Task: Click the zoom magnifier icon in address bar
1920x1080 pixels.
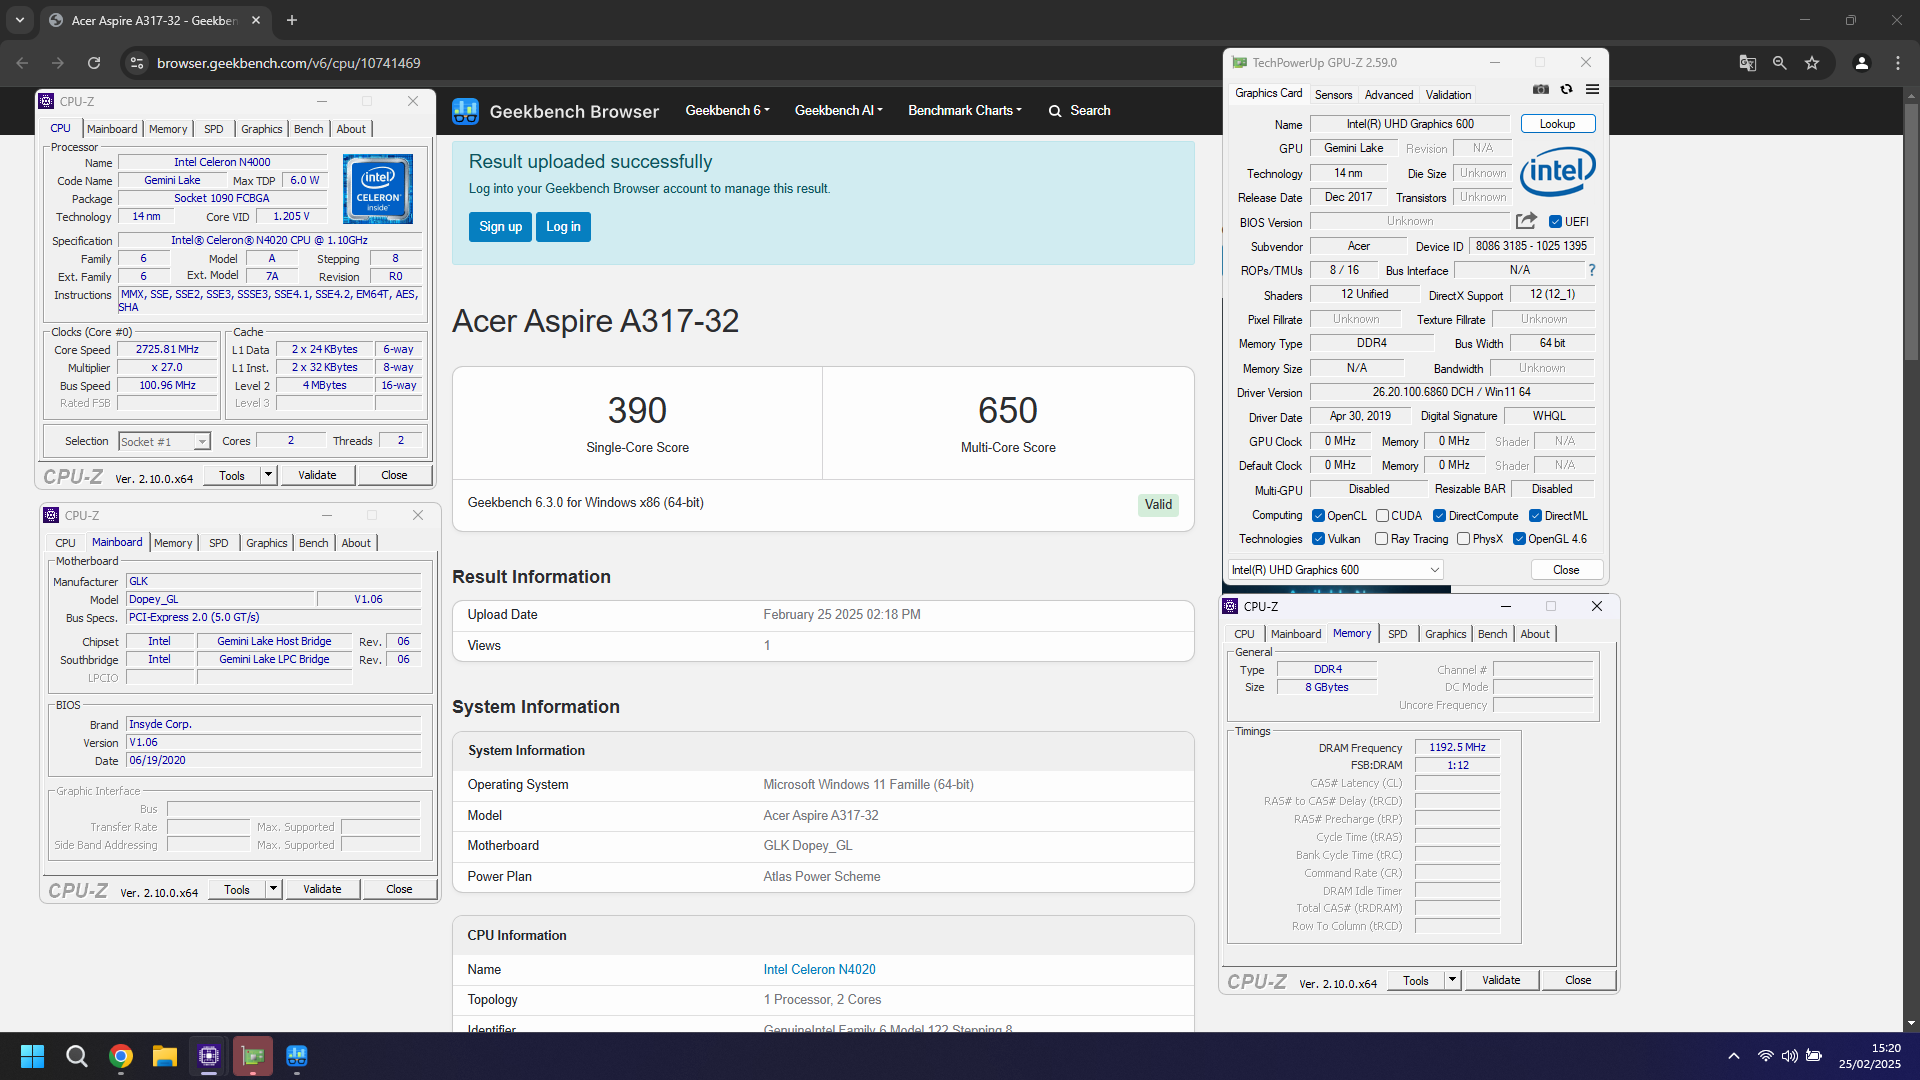Action: 1780,63
